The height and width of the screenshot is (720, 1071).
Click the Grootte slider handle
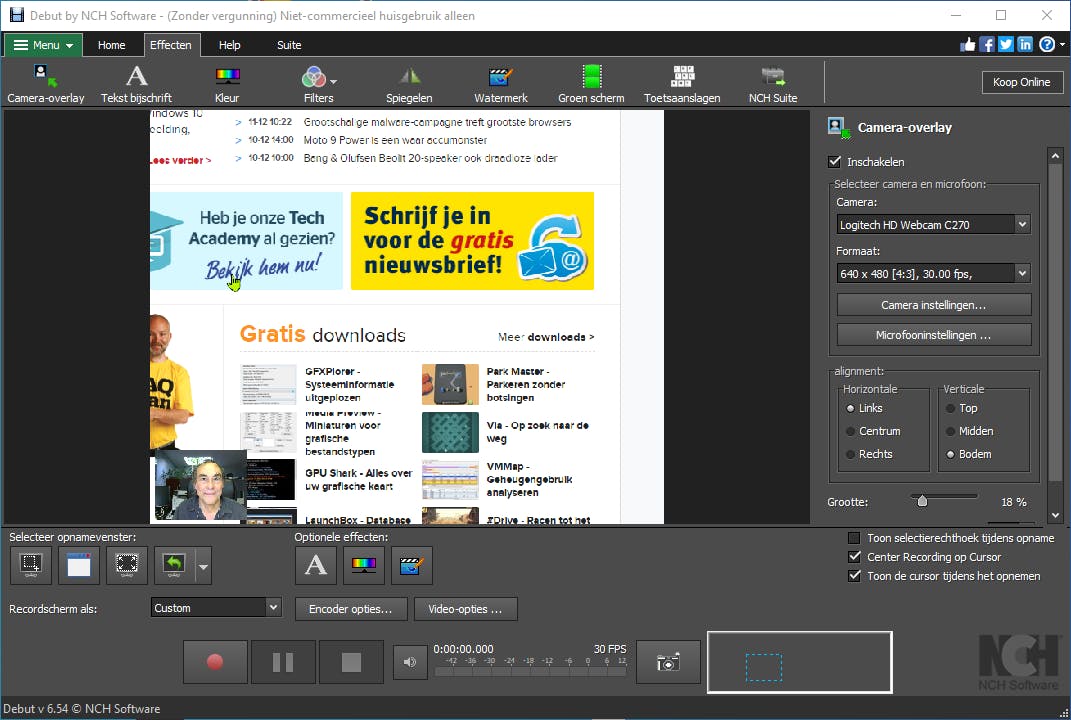tap(922, 501)
